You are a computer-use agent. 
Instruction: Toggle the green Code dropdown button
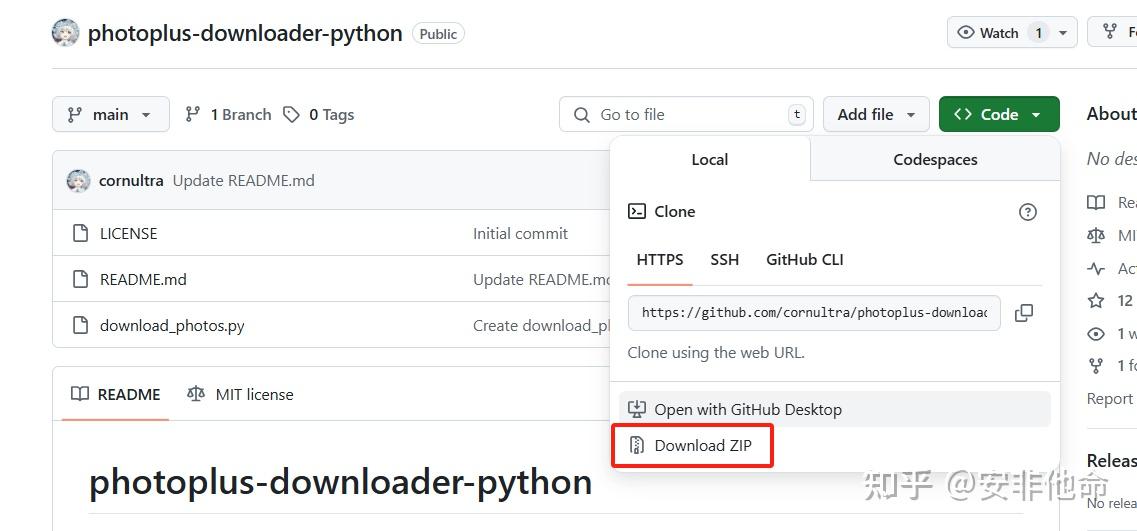pyautogui.click(x=998, y=115)
